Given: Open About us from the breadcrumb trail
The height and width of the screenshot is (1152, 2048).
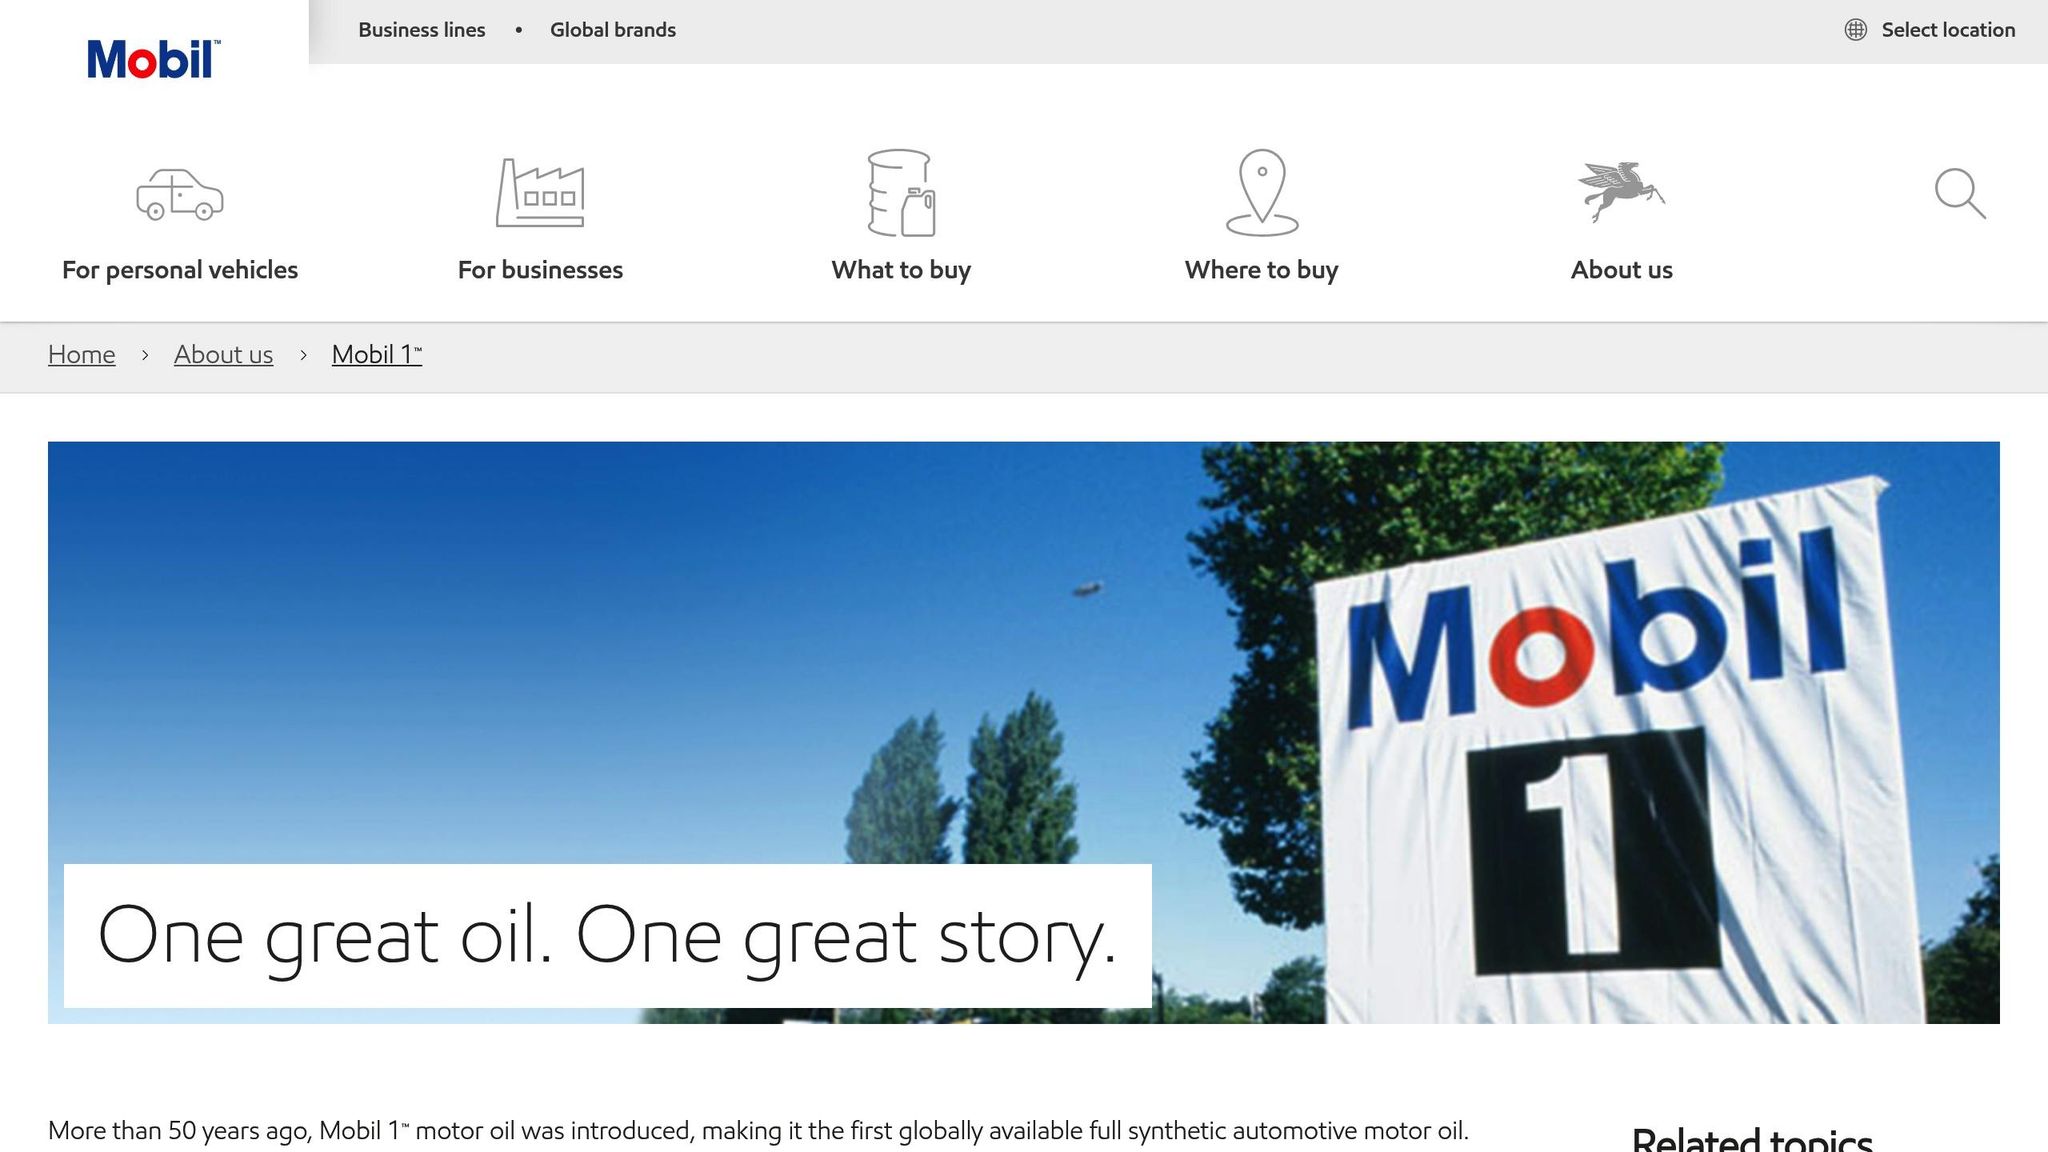Looking at the screenshot, I should (x=223, y=354).
